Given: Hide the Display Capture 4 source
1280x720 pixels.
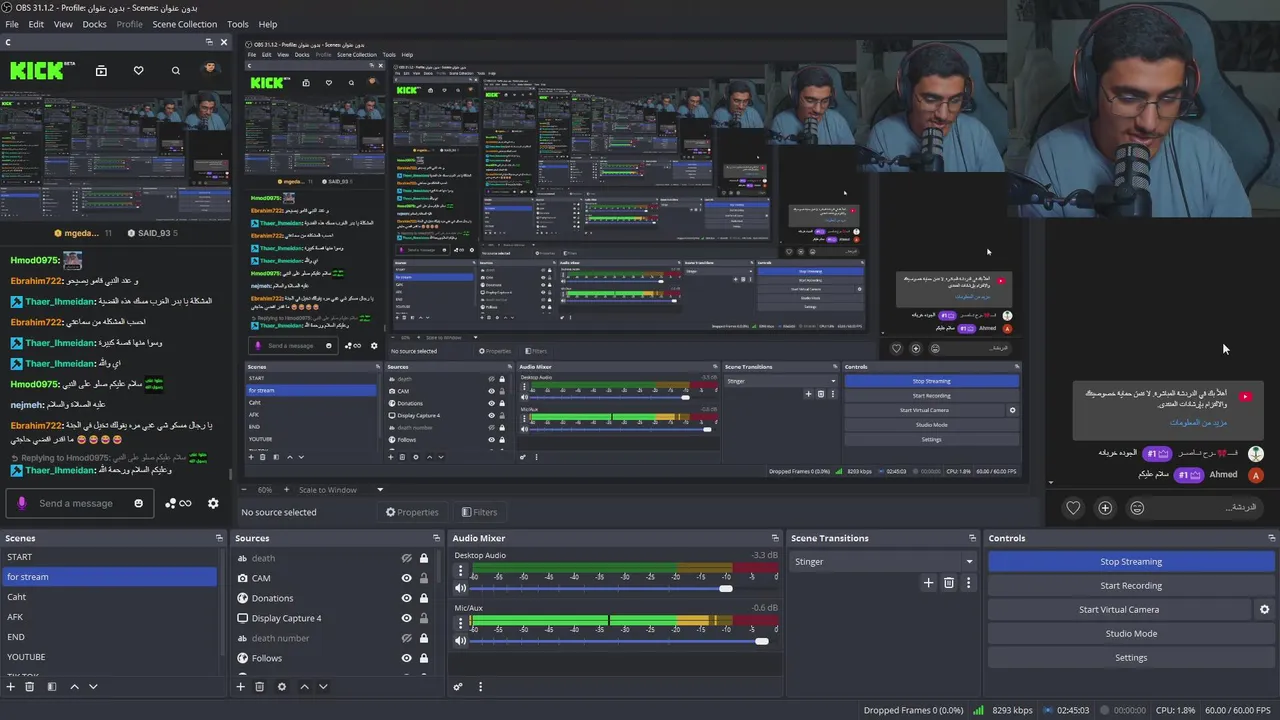Looking at the screenshot, I should click(406, 618).
